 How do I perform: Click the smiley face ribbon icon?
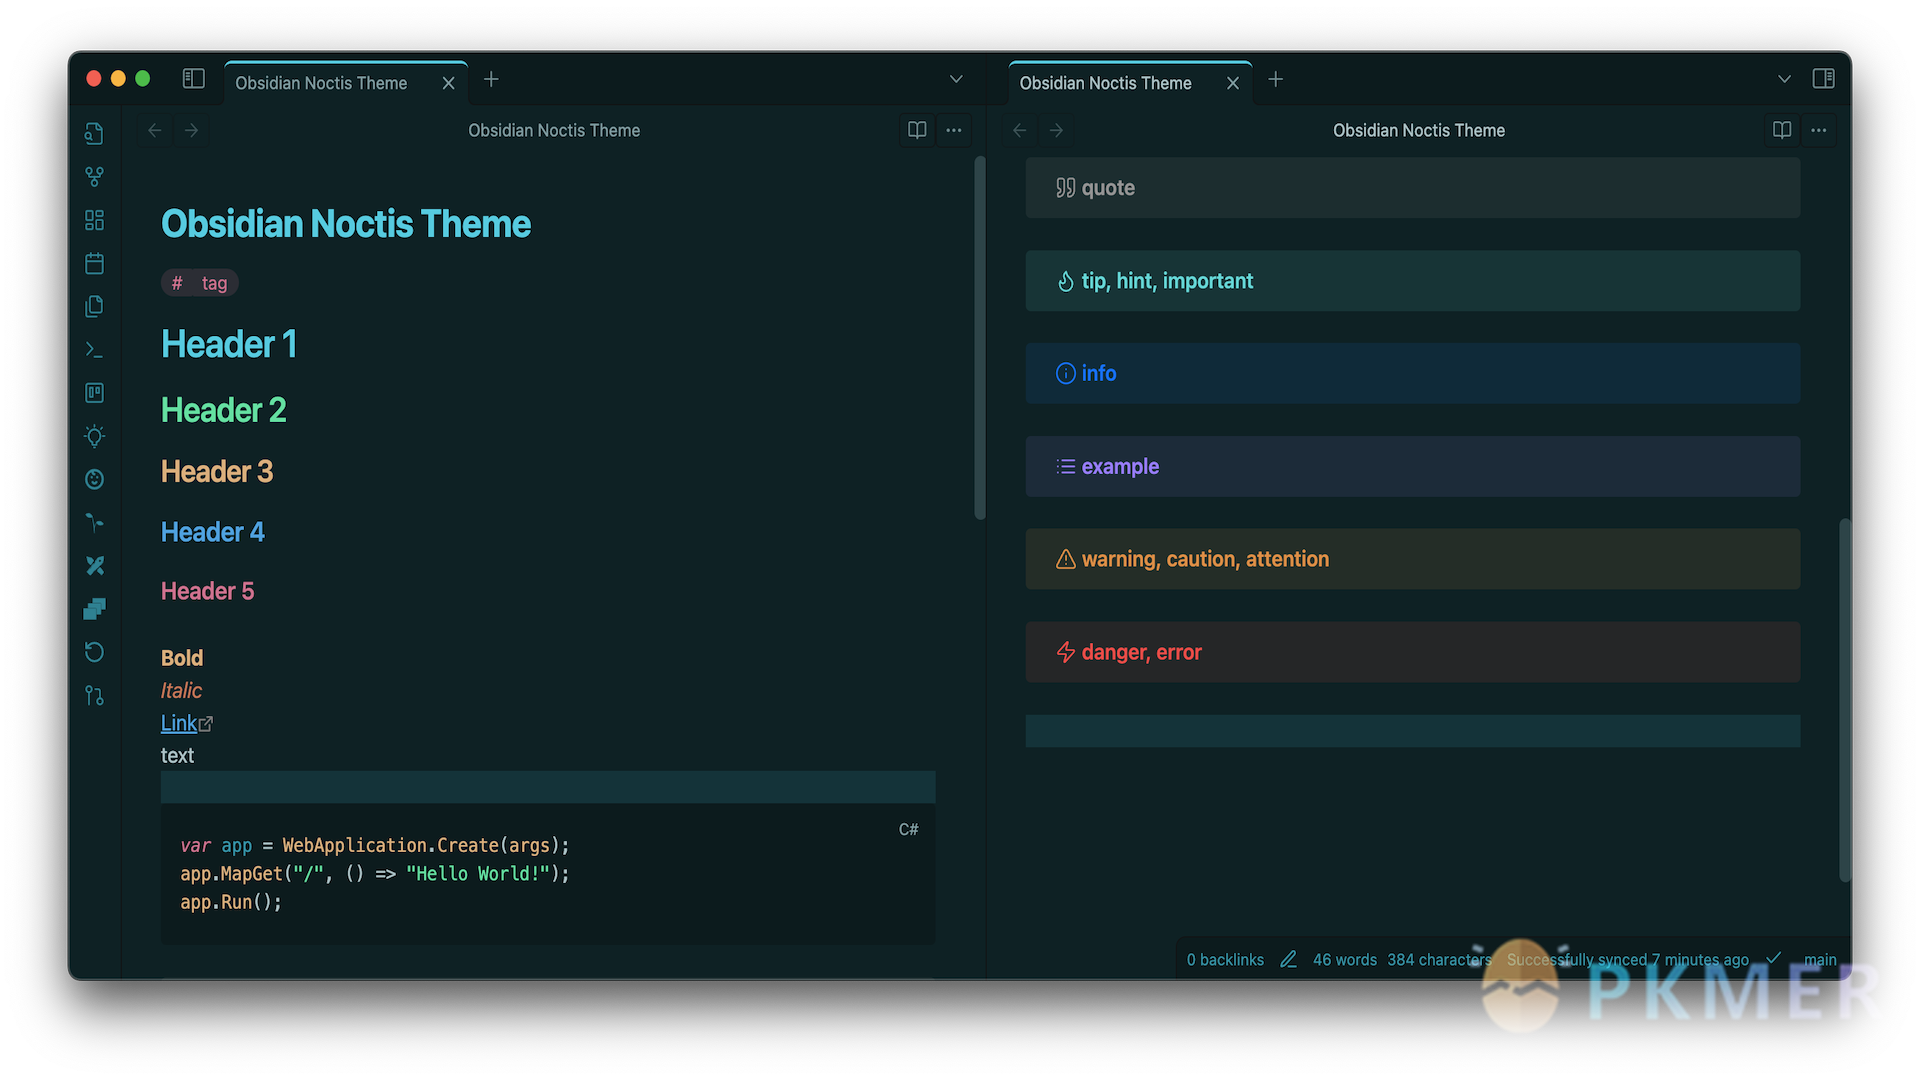[x=95, y=479]
